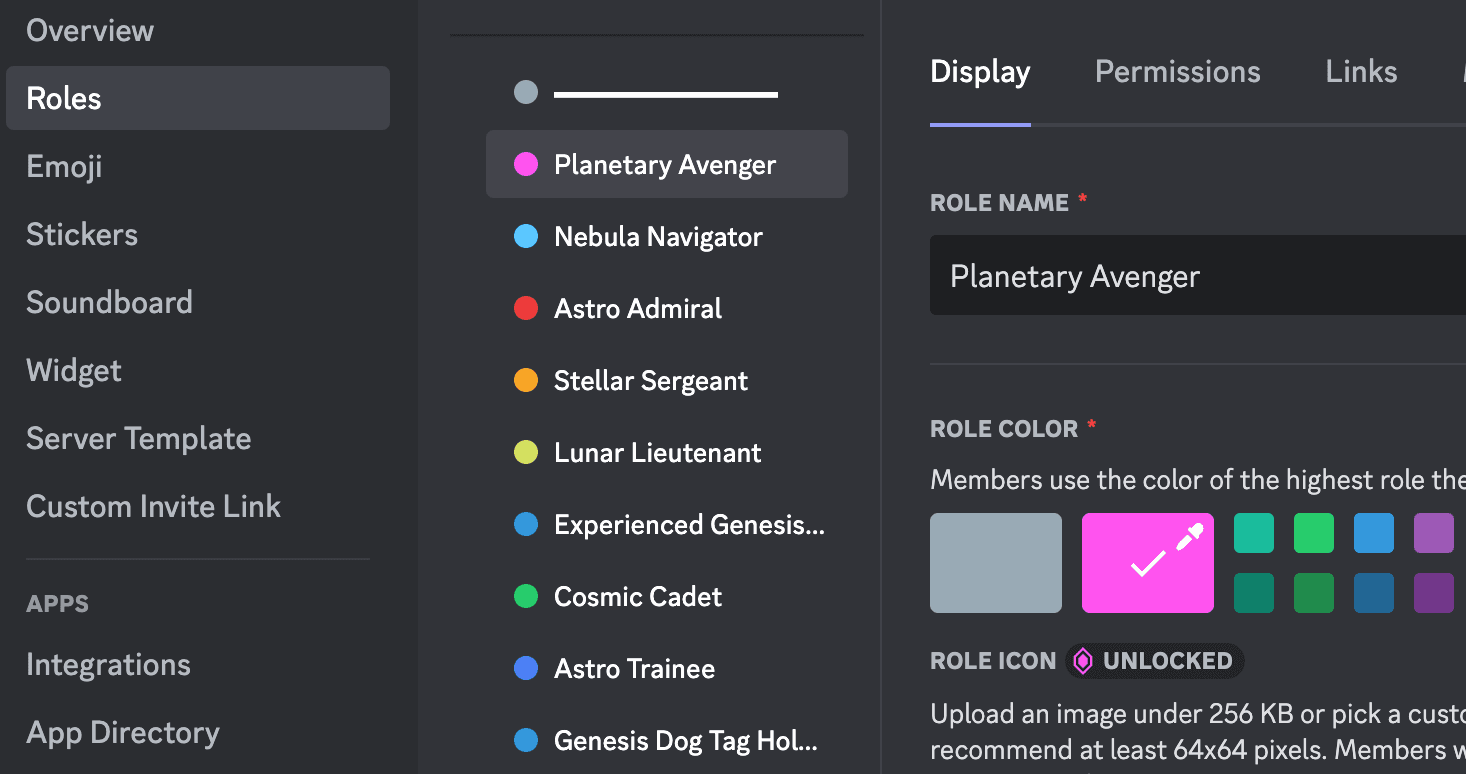Pick the dark blue color swatch
This screenshot has height=774, width=1466.
pyautogui.click(x=1374, y=593)
